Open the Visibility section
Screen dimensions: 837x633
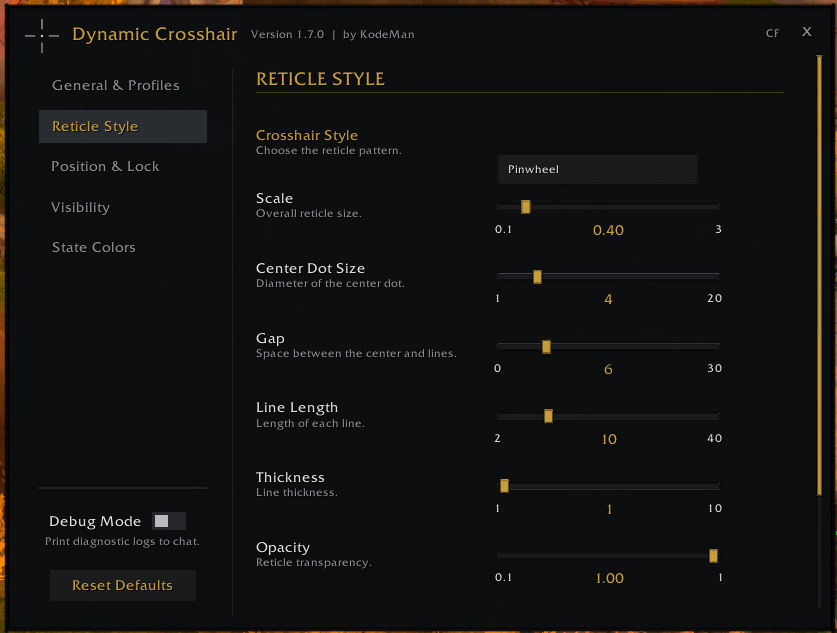pyautogui.click(x=81, y=207)
